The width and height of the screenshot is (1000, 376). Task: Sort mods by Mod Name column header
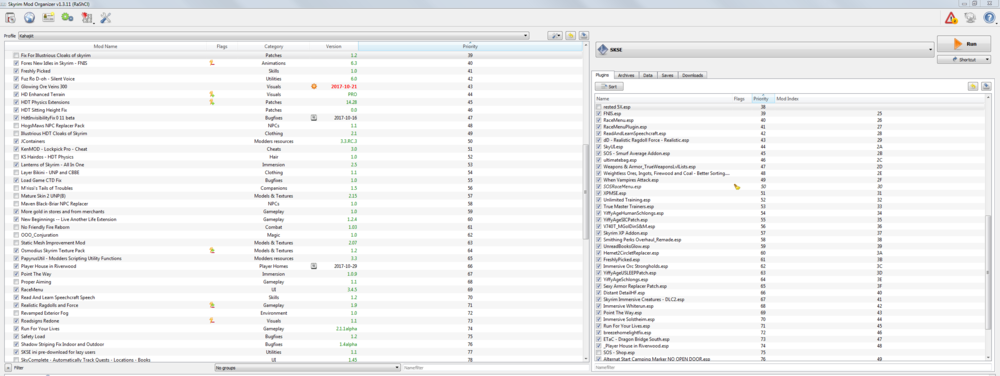click(105, 47)
